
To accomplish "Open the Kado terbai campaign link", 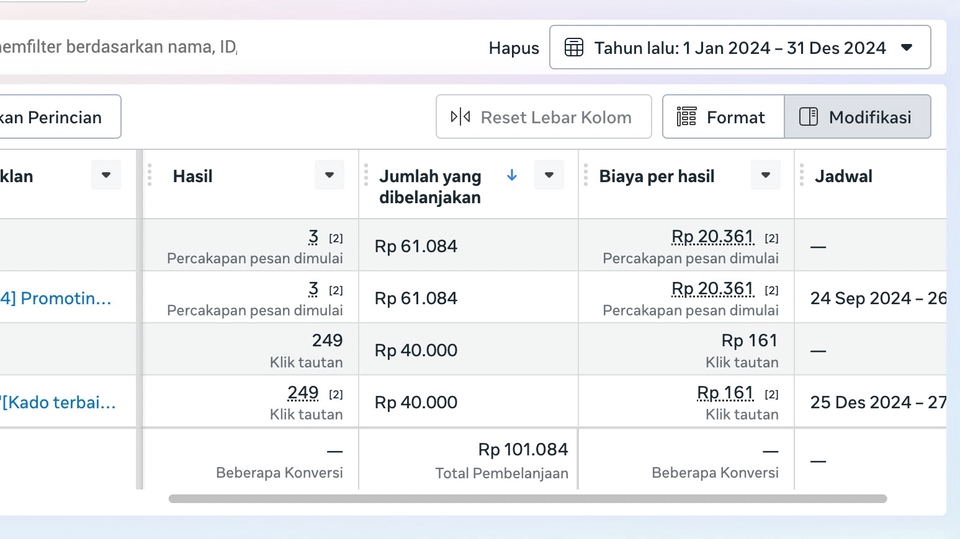I will click(x=58, y=402).
